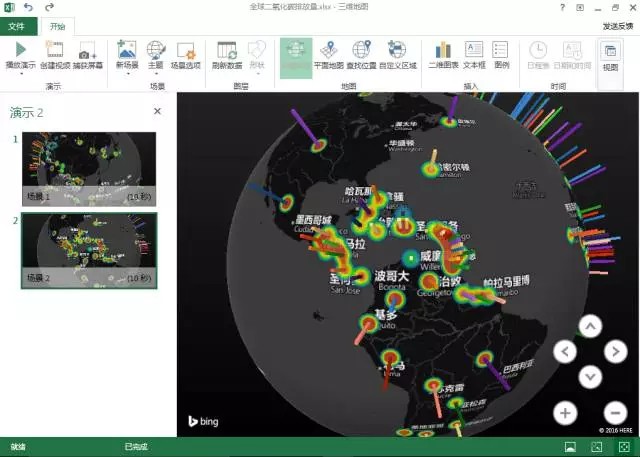This screenshot has height=457, width=640.
Task: Click the 发送反馈 send feedback link
Action: (618, 26)
